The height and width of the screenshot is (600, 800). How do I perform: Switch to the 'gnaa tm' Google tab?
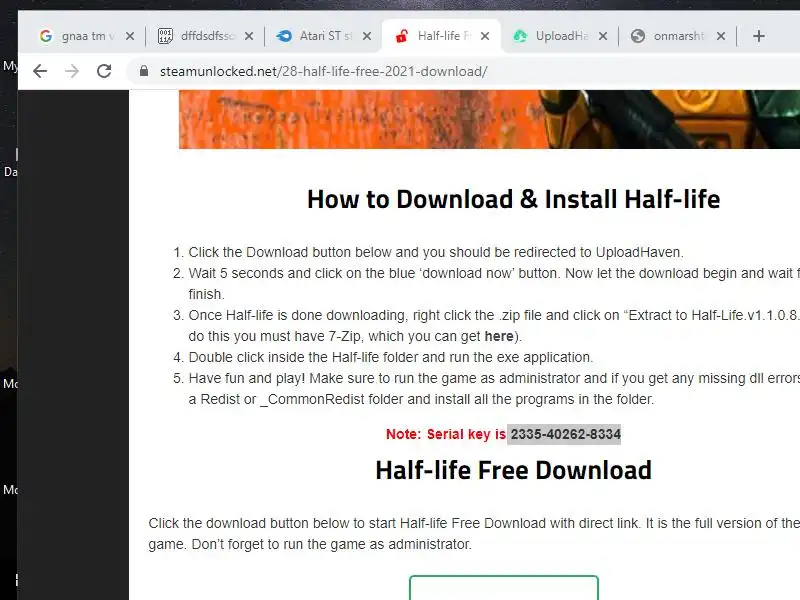[88, 36]
